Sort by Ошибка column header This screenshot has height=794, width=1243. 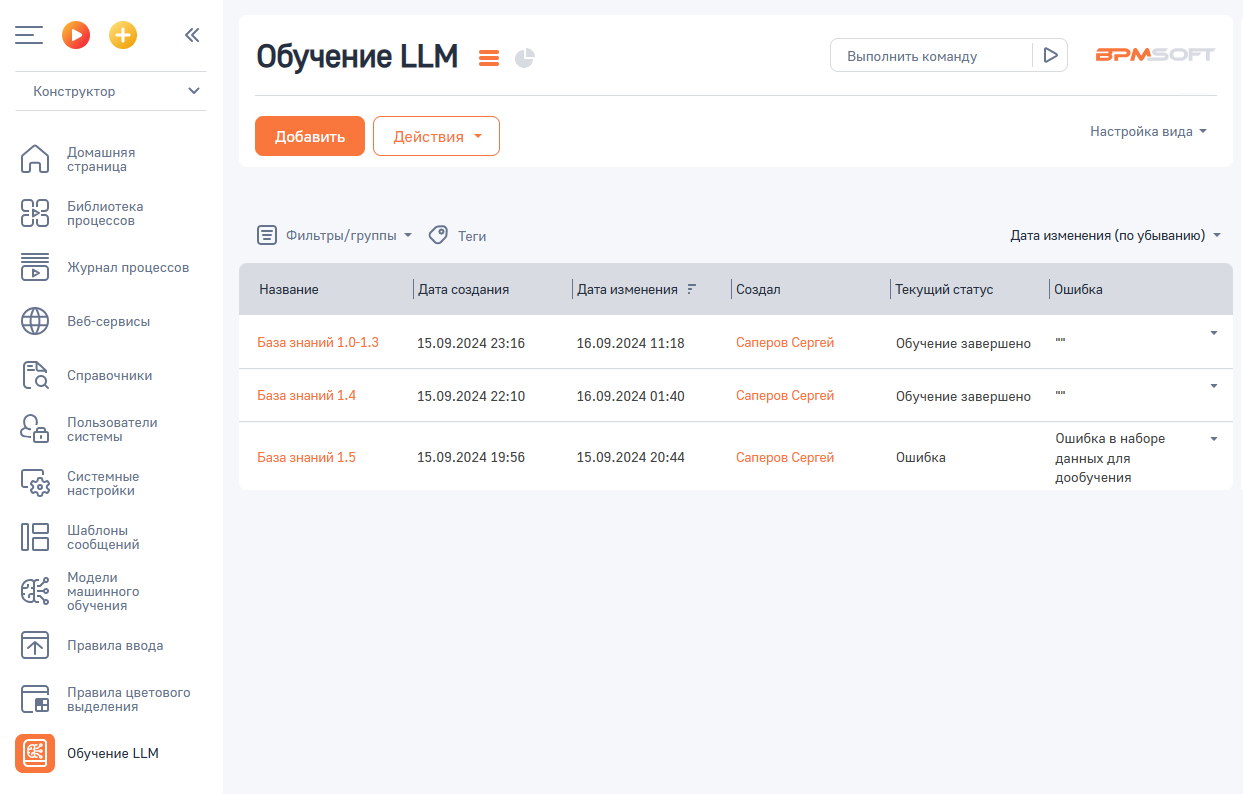(1079, 289)
